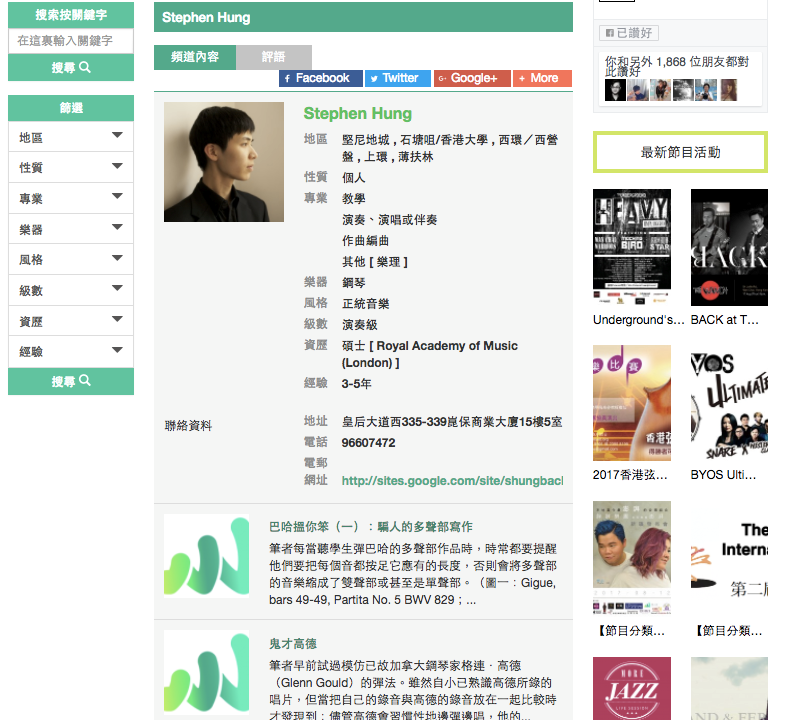This screenshot has height=720, width=785.
Task: Open the 樂器 filter dropdown
Action: [71, 229]
